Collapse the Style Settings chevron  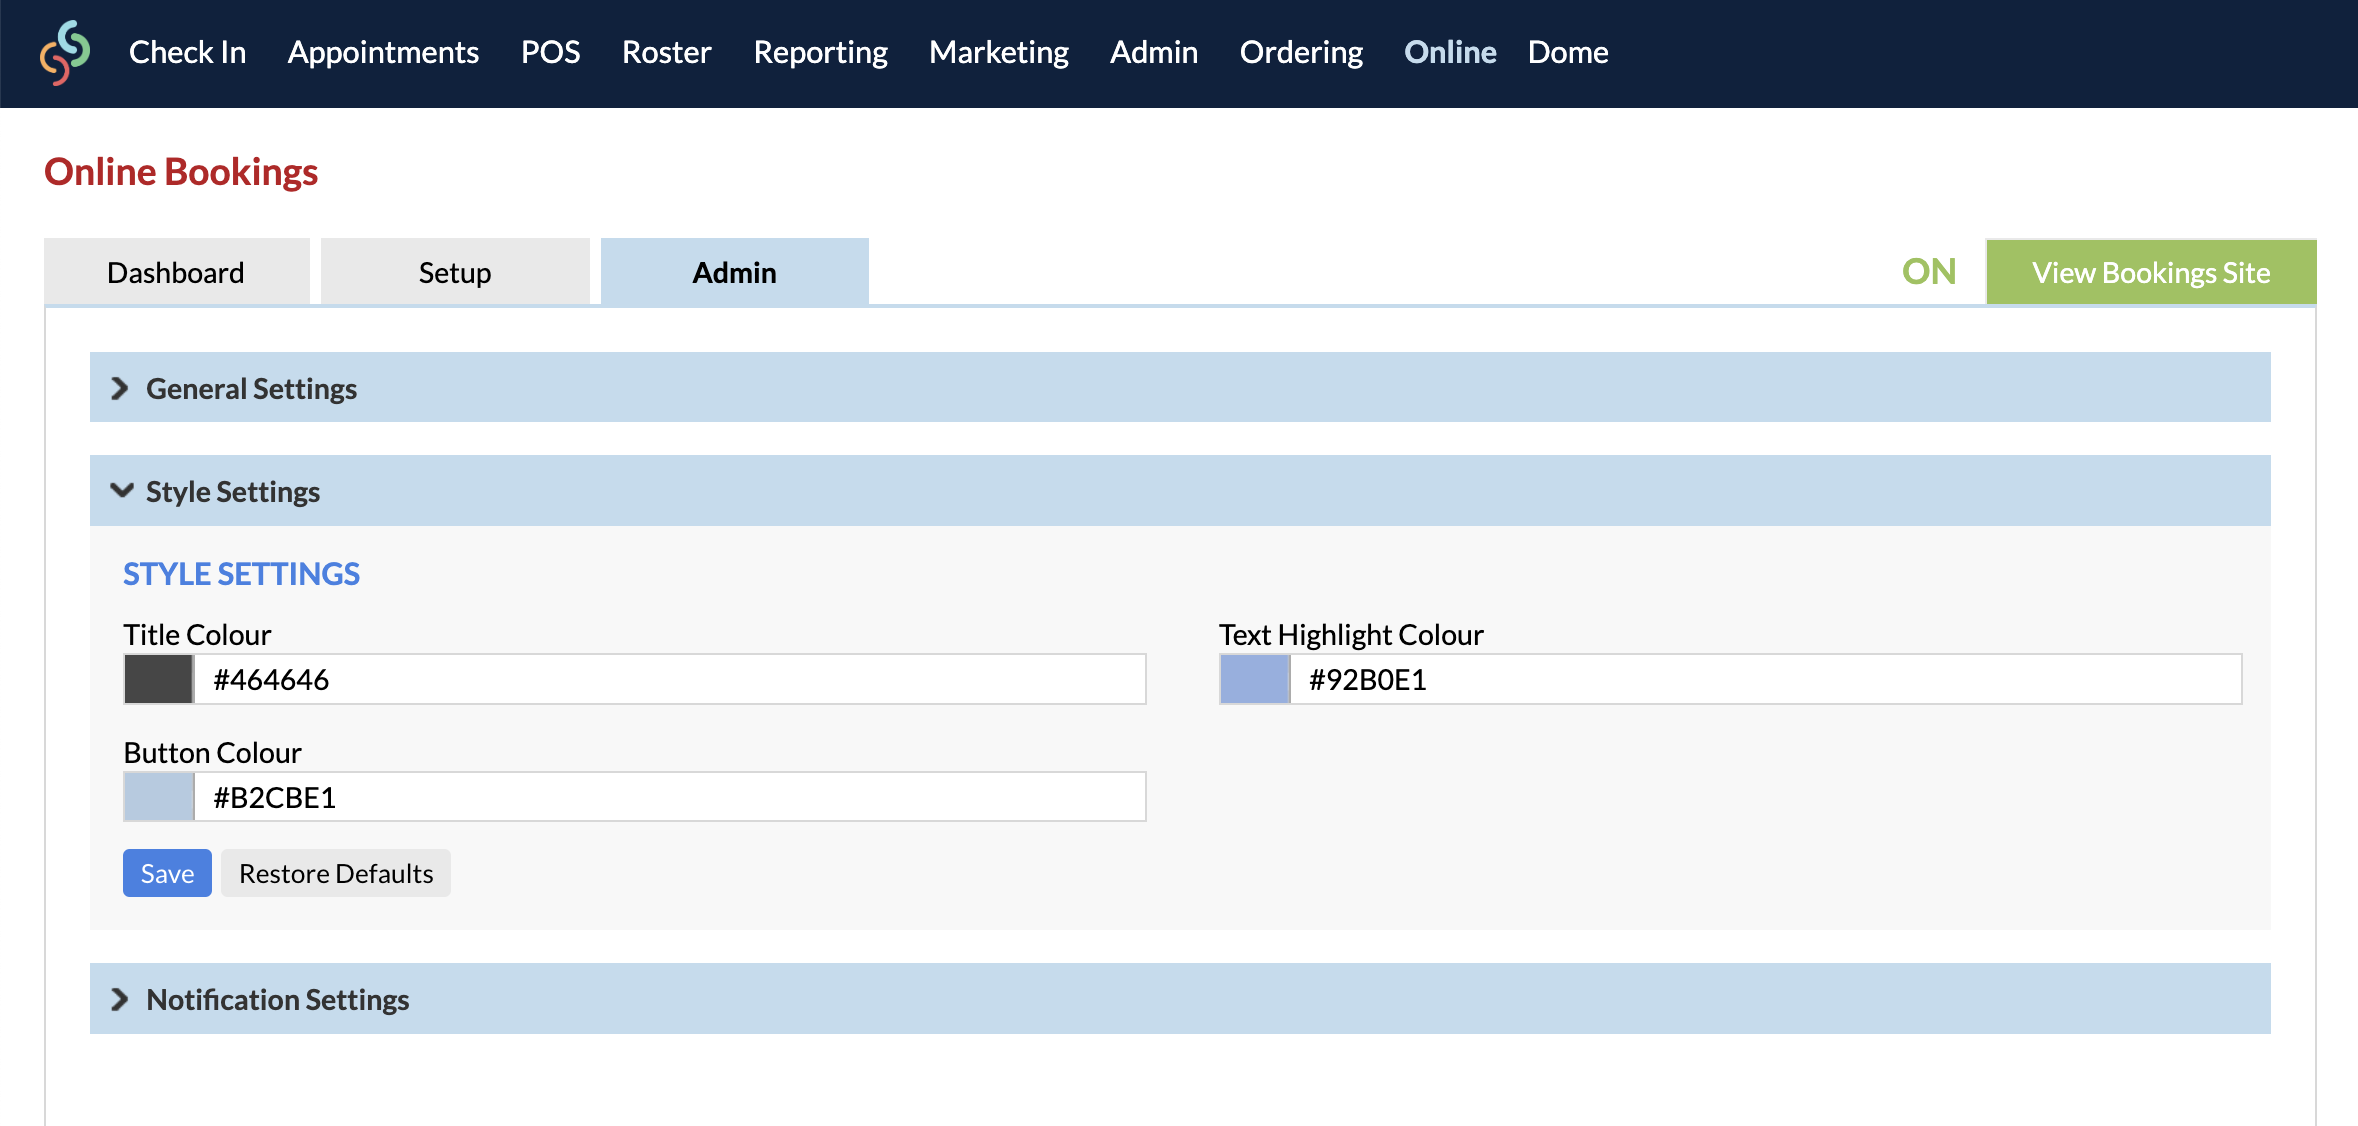[121, 490]
